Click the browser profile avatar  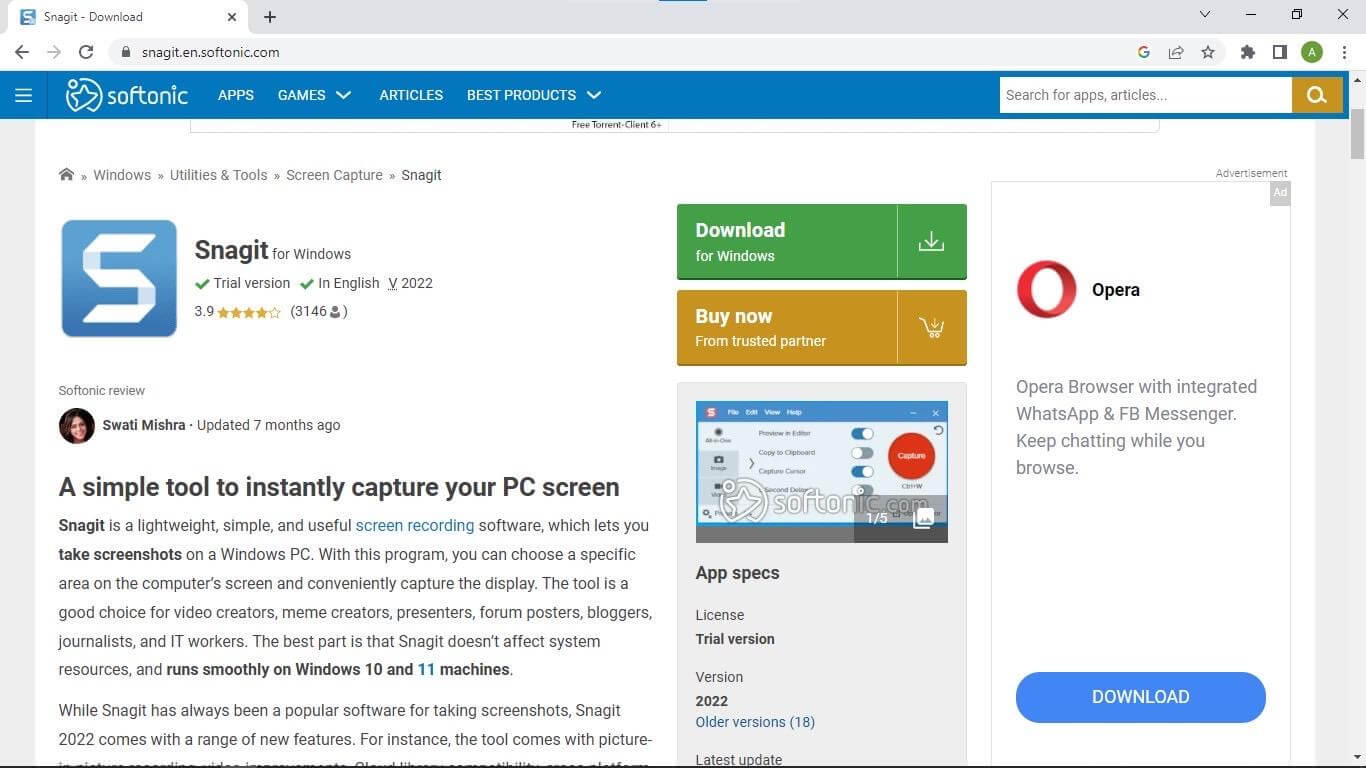click(x=1310, y=51)
